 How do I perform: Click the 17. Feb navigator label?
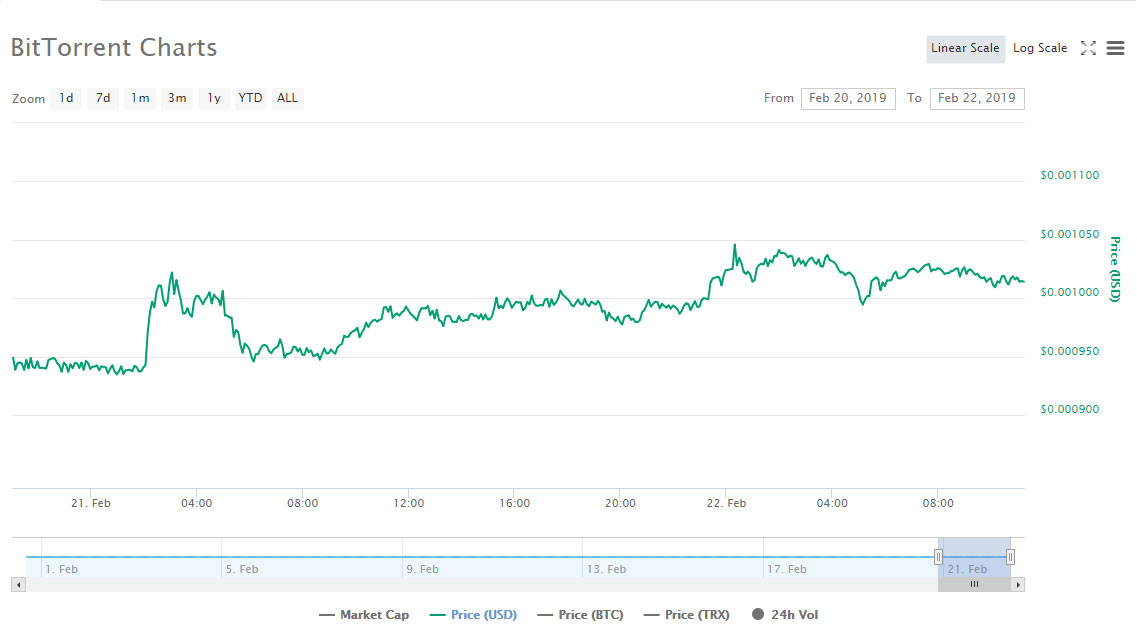(787, 569)
